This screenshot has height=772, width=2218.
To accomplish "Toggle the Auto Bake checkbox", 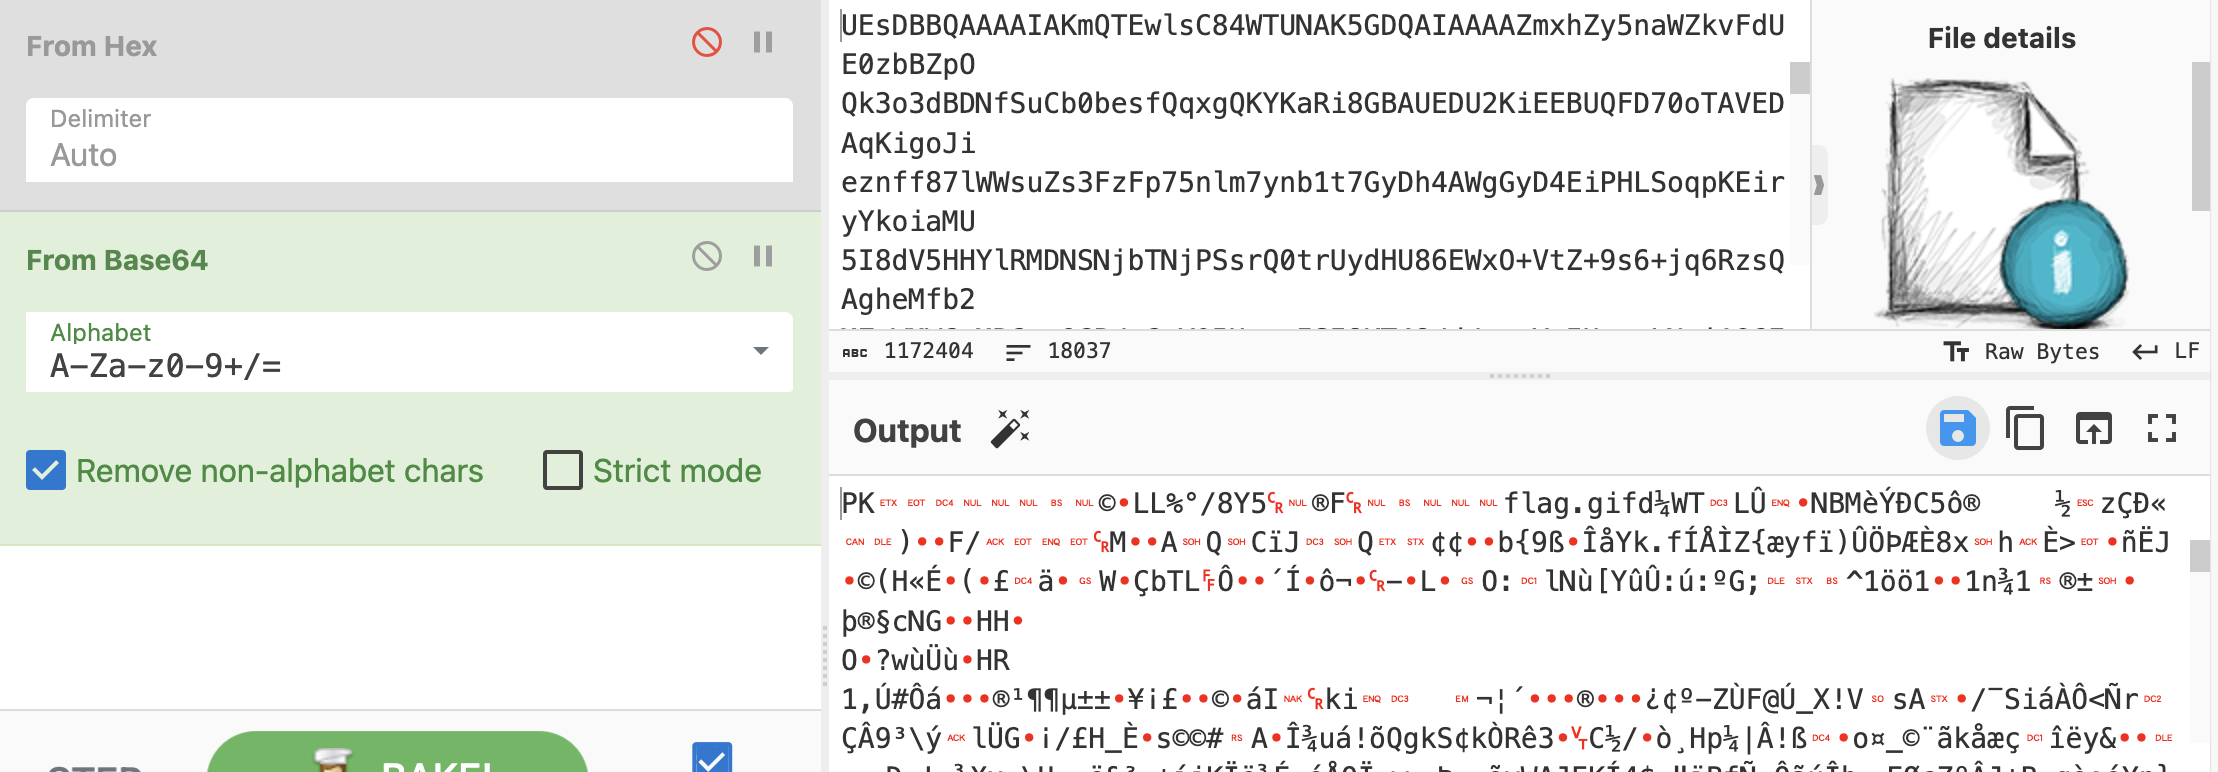I will point(712,758).
